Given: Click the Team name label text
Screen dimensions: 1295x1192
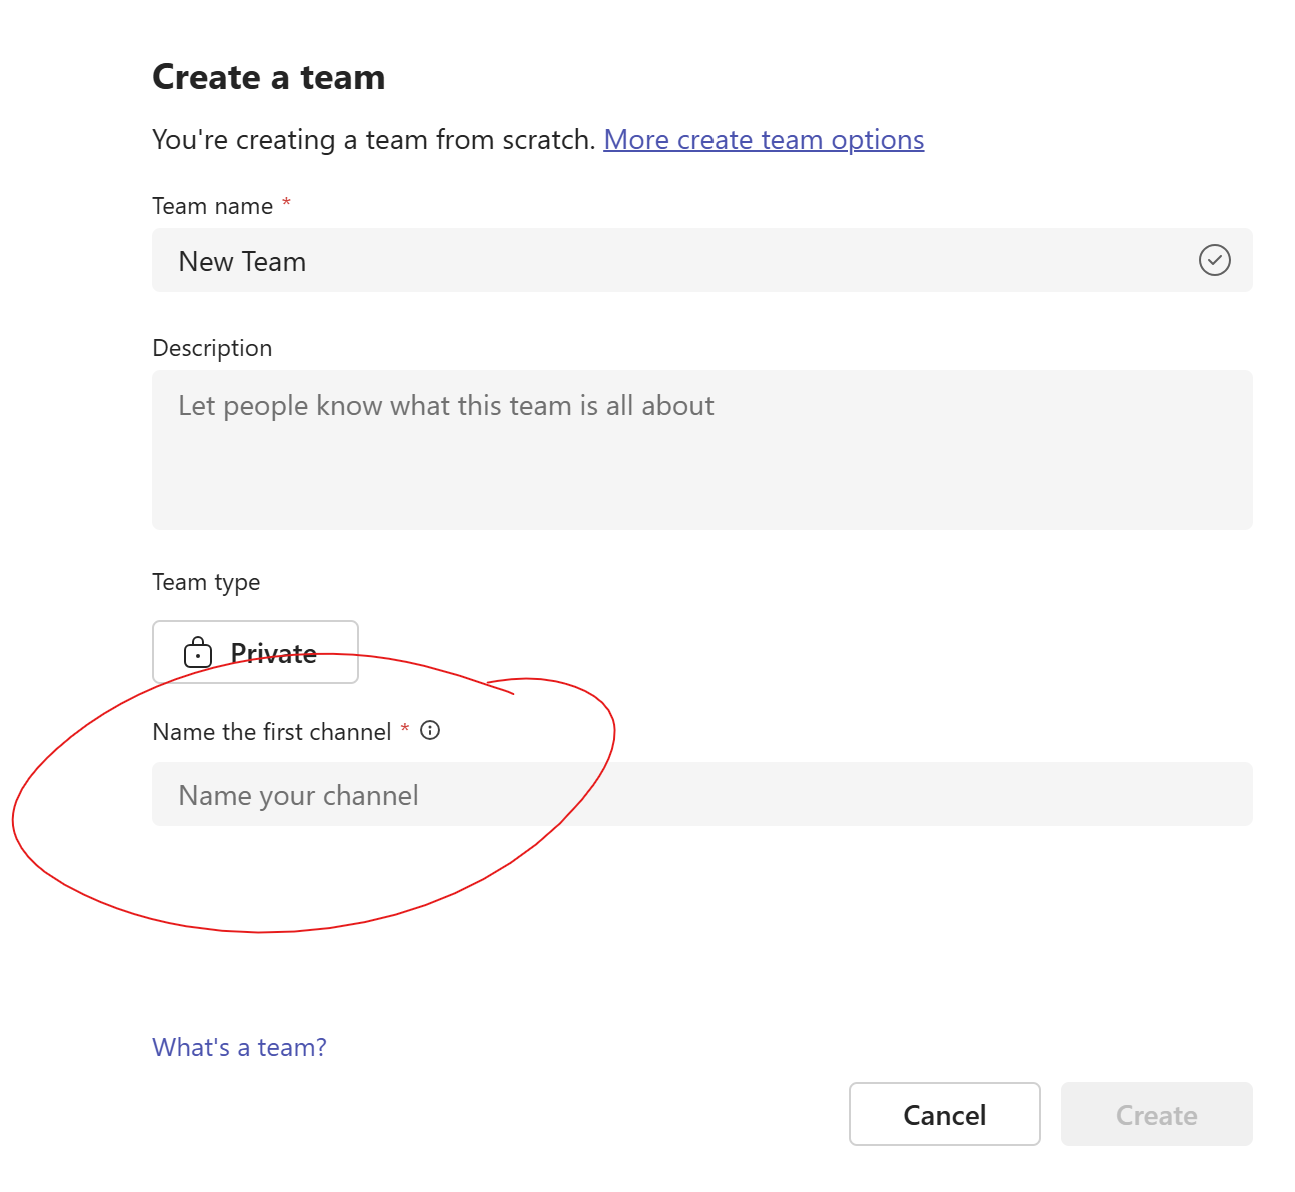Looking at the screenshot, I should [x=212, y=206].
